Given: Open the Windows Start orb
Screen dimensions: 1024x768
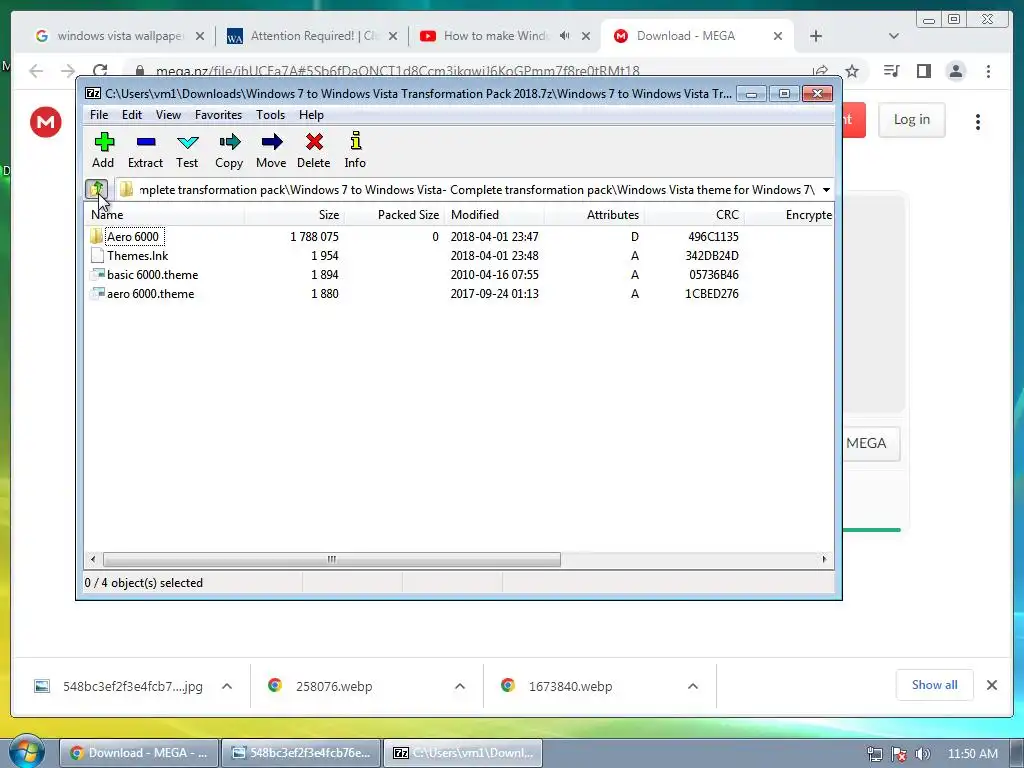Looking at the screenshot, I should [x=26, y=751].
